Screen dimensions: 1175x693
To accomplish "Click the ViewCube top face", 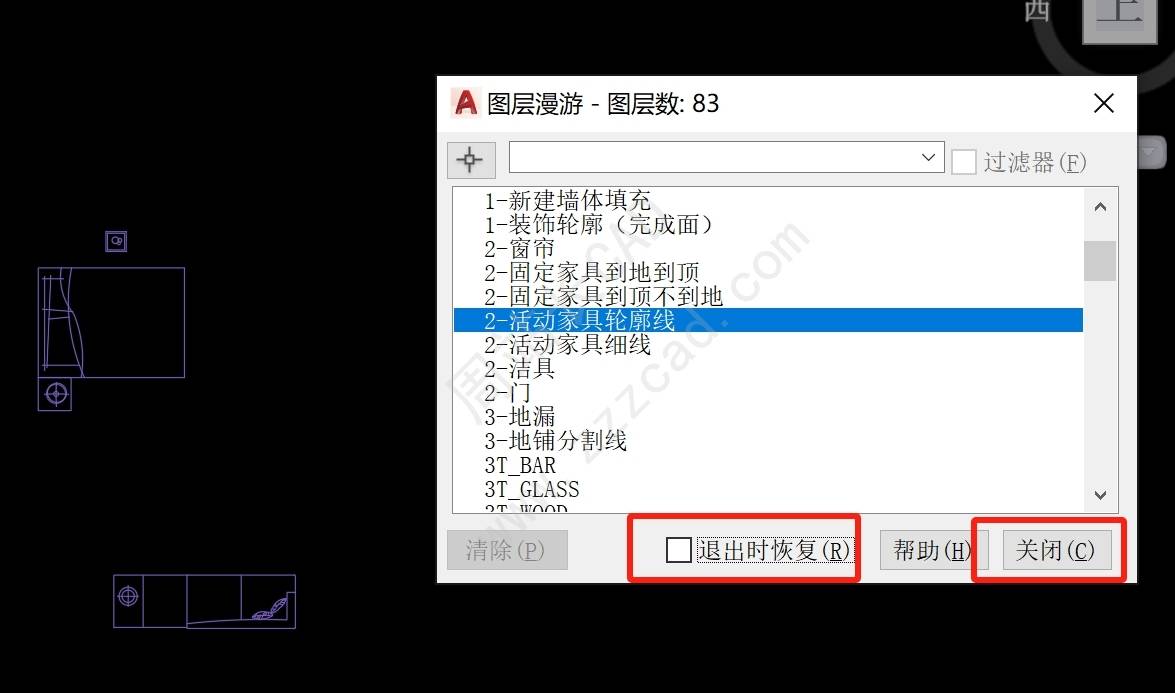I will tap(1120, 19).
